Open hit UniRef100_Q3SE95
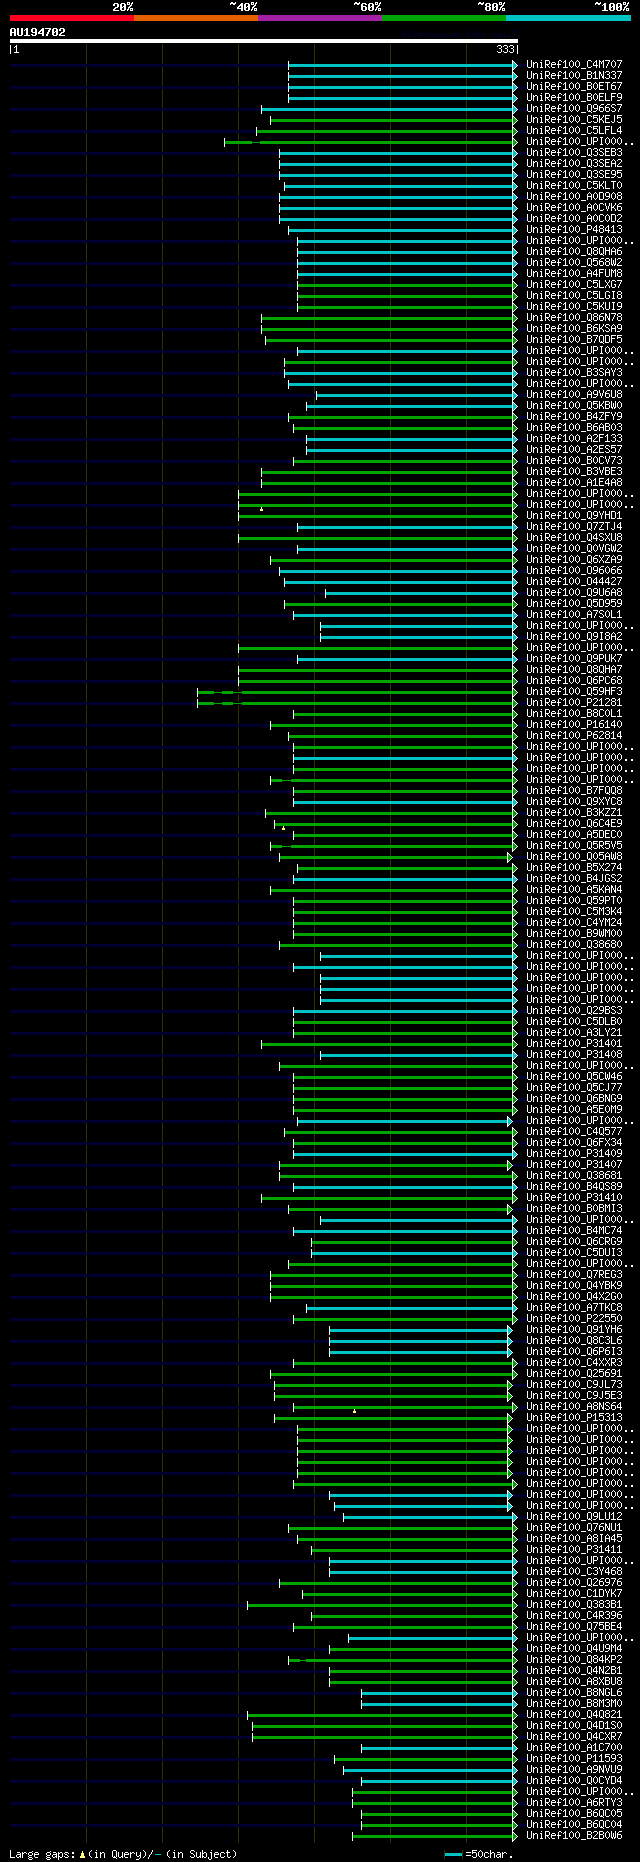 coord(574,175)
